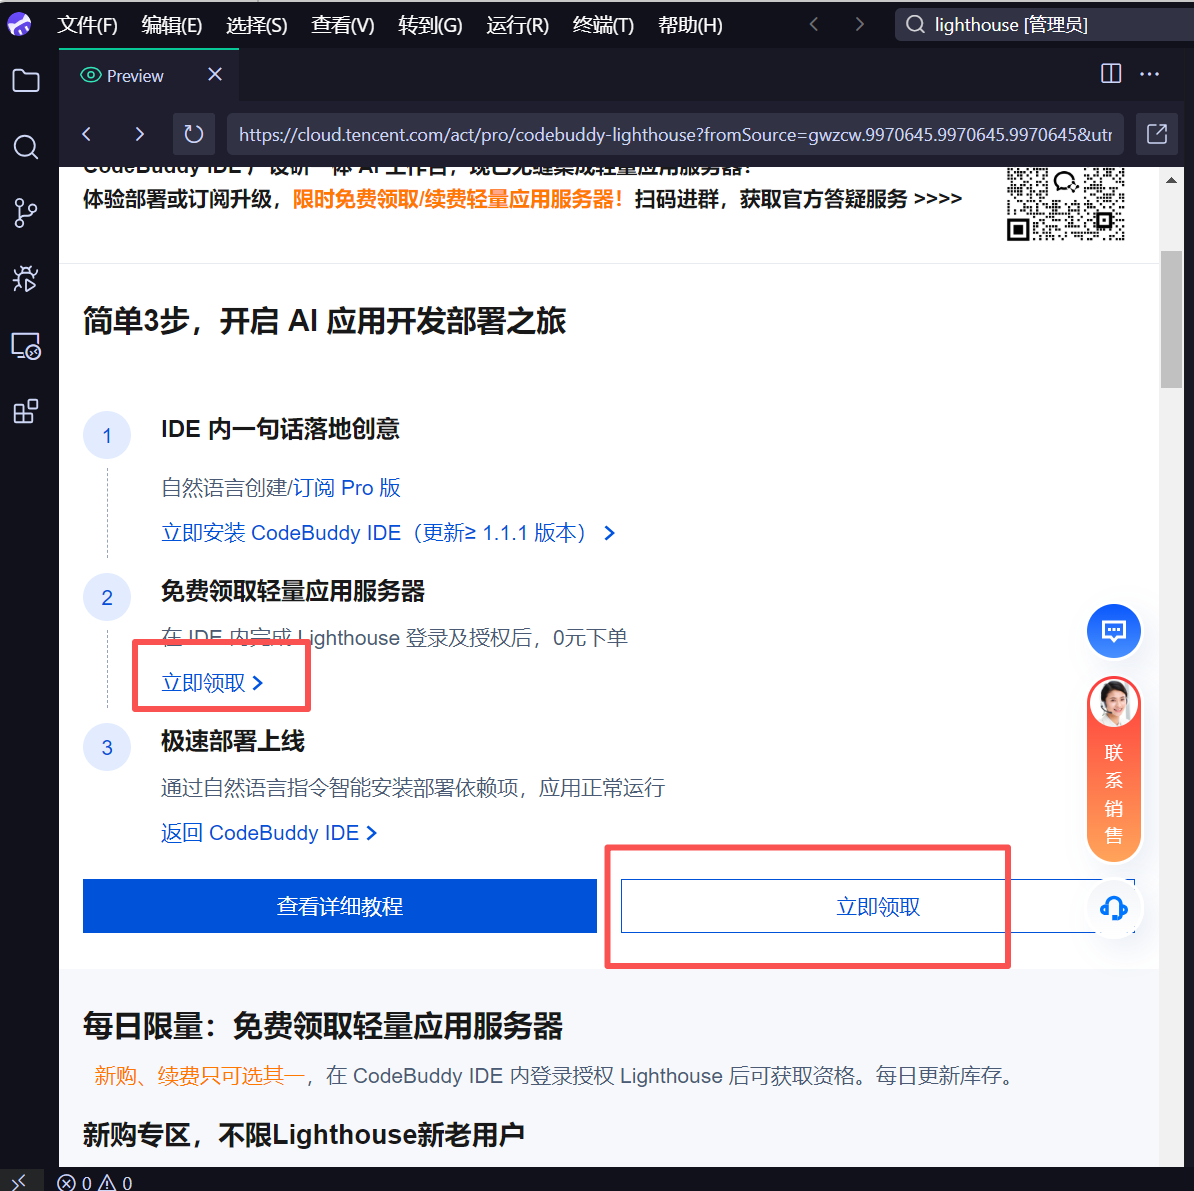1194x1191 pixels.
Task: Open the Run and Debug bug icon
Action: coord(26,278)
